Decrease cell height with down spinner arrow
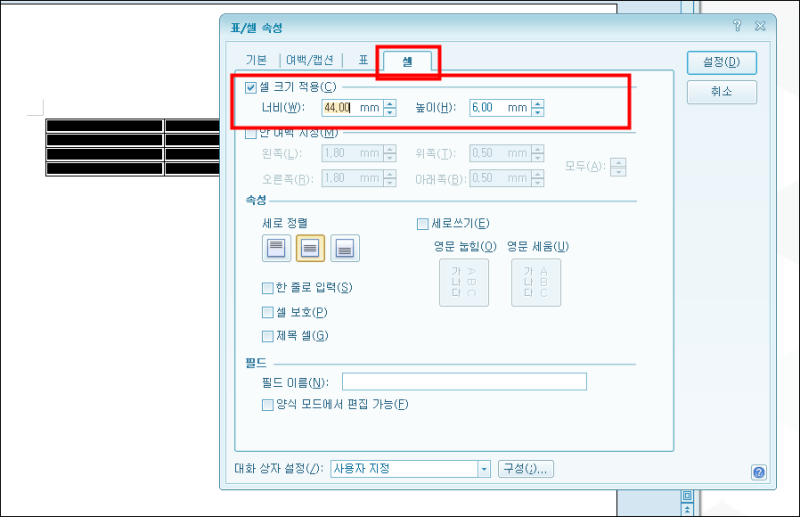The image size is (800, 517). [x=538, y=112]
